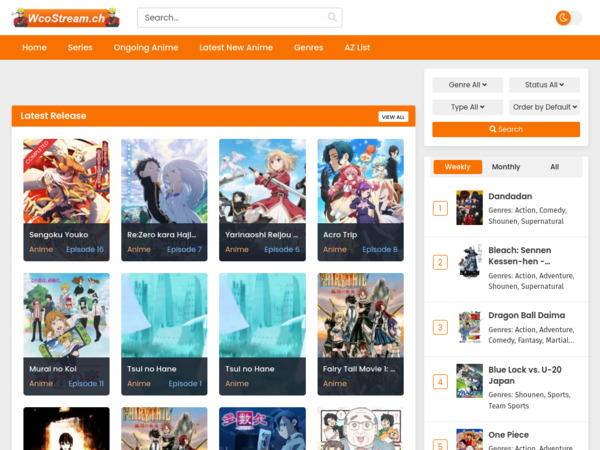Image resolution: width=600 pixels, height=450 pixels.
Task: Click Bleach: Sennen Kessen-hen title
Action: (x=520, y=256)
